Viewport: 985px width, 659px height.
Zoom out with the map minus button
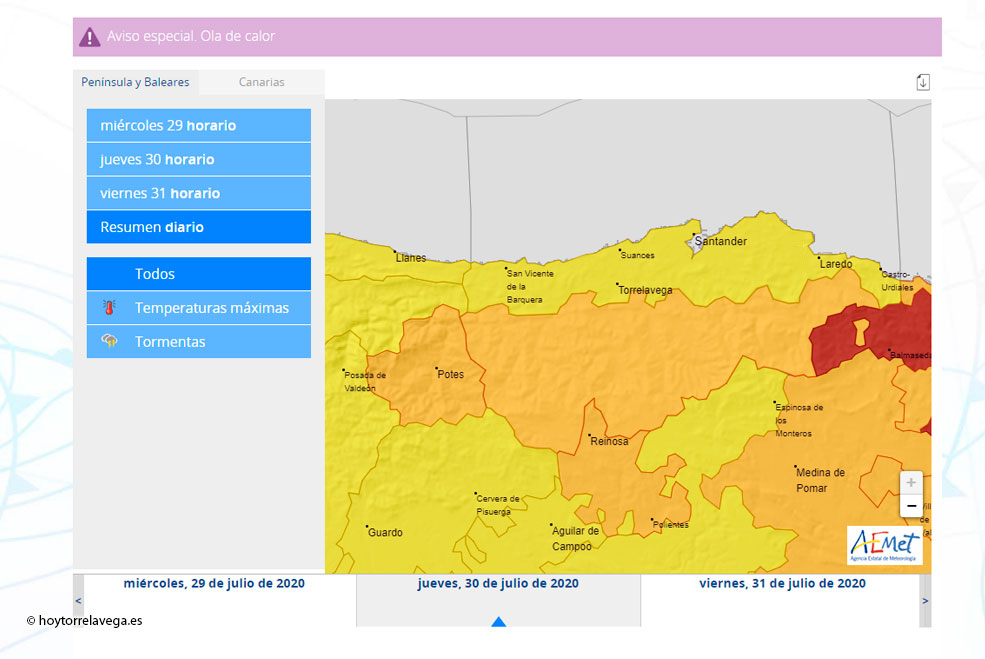910,506
